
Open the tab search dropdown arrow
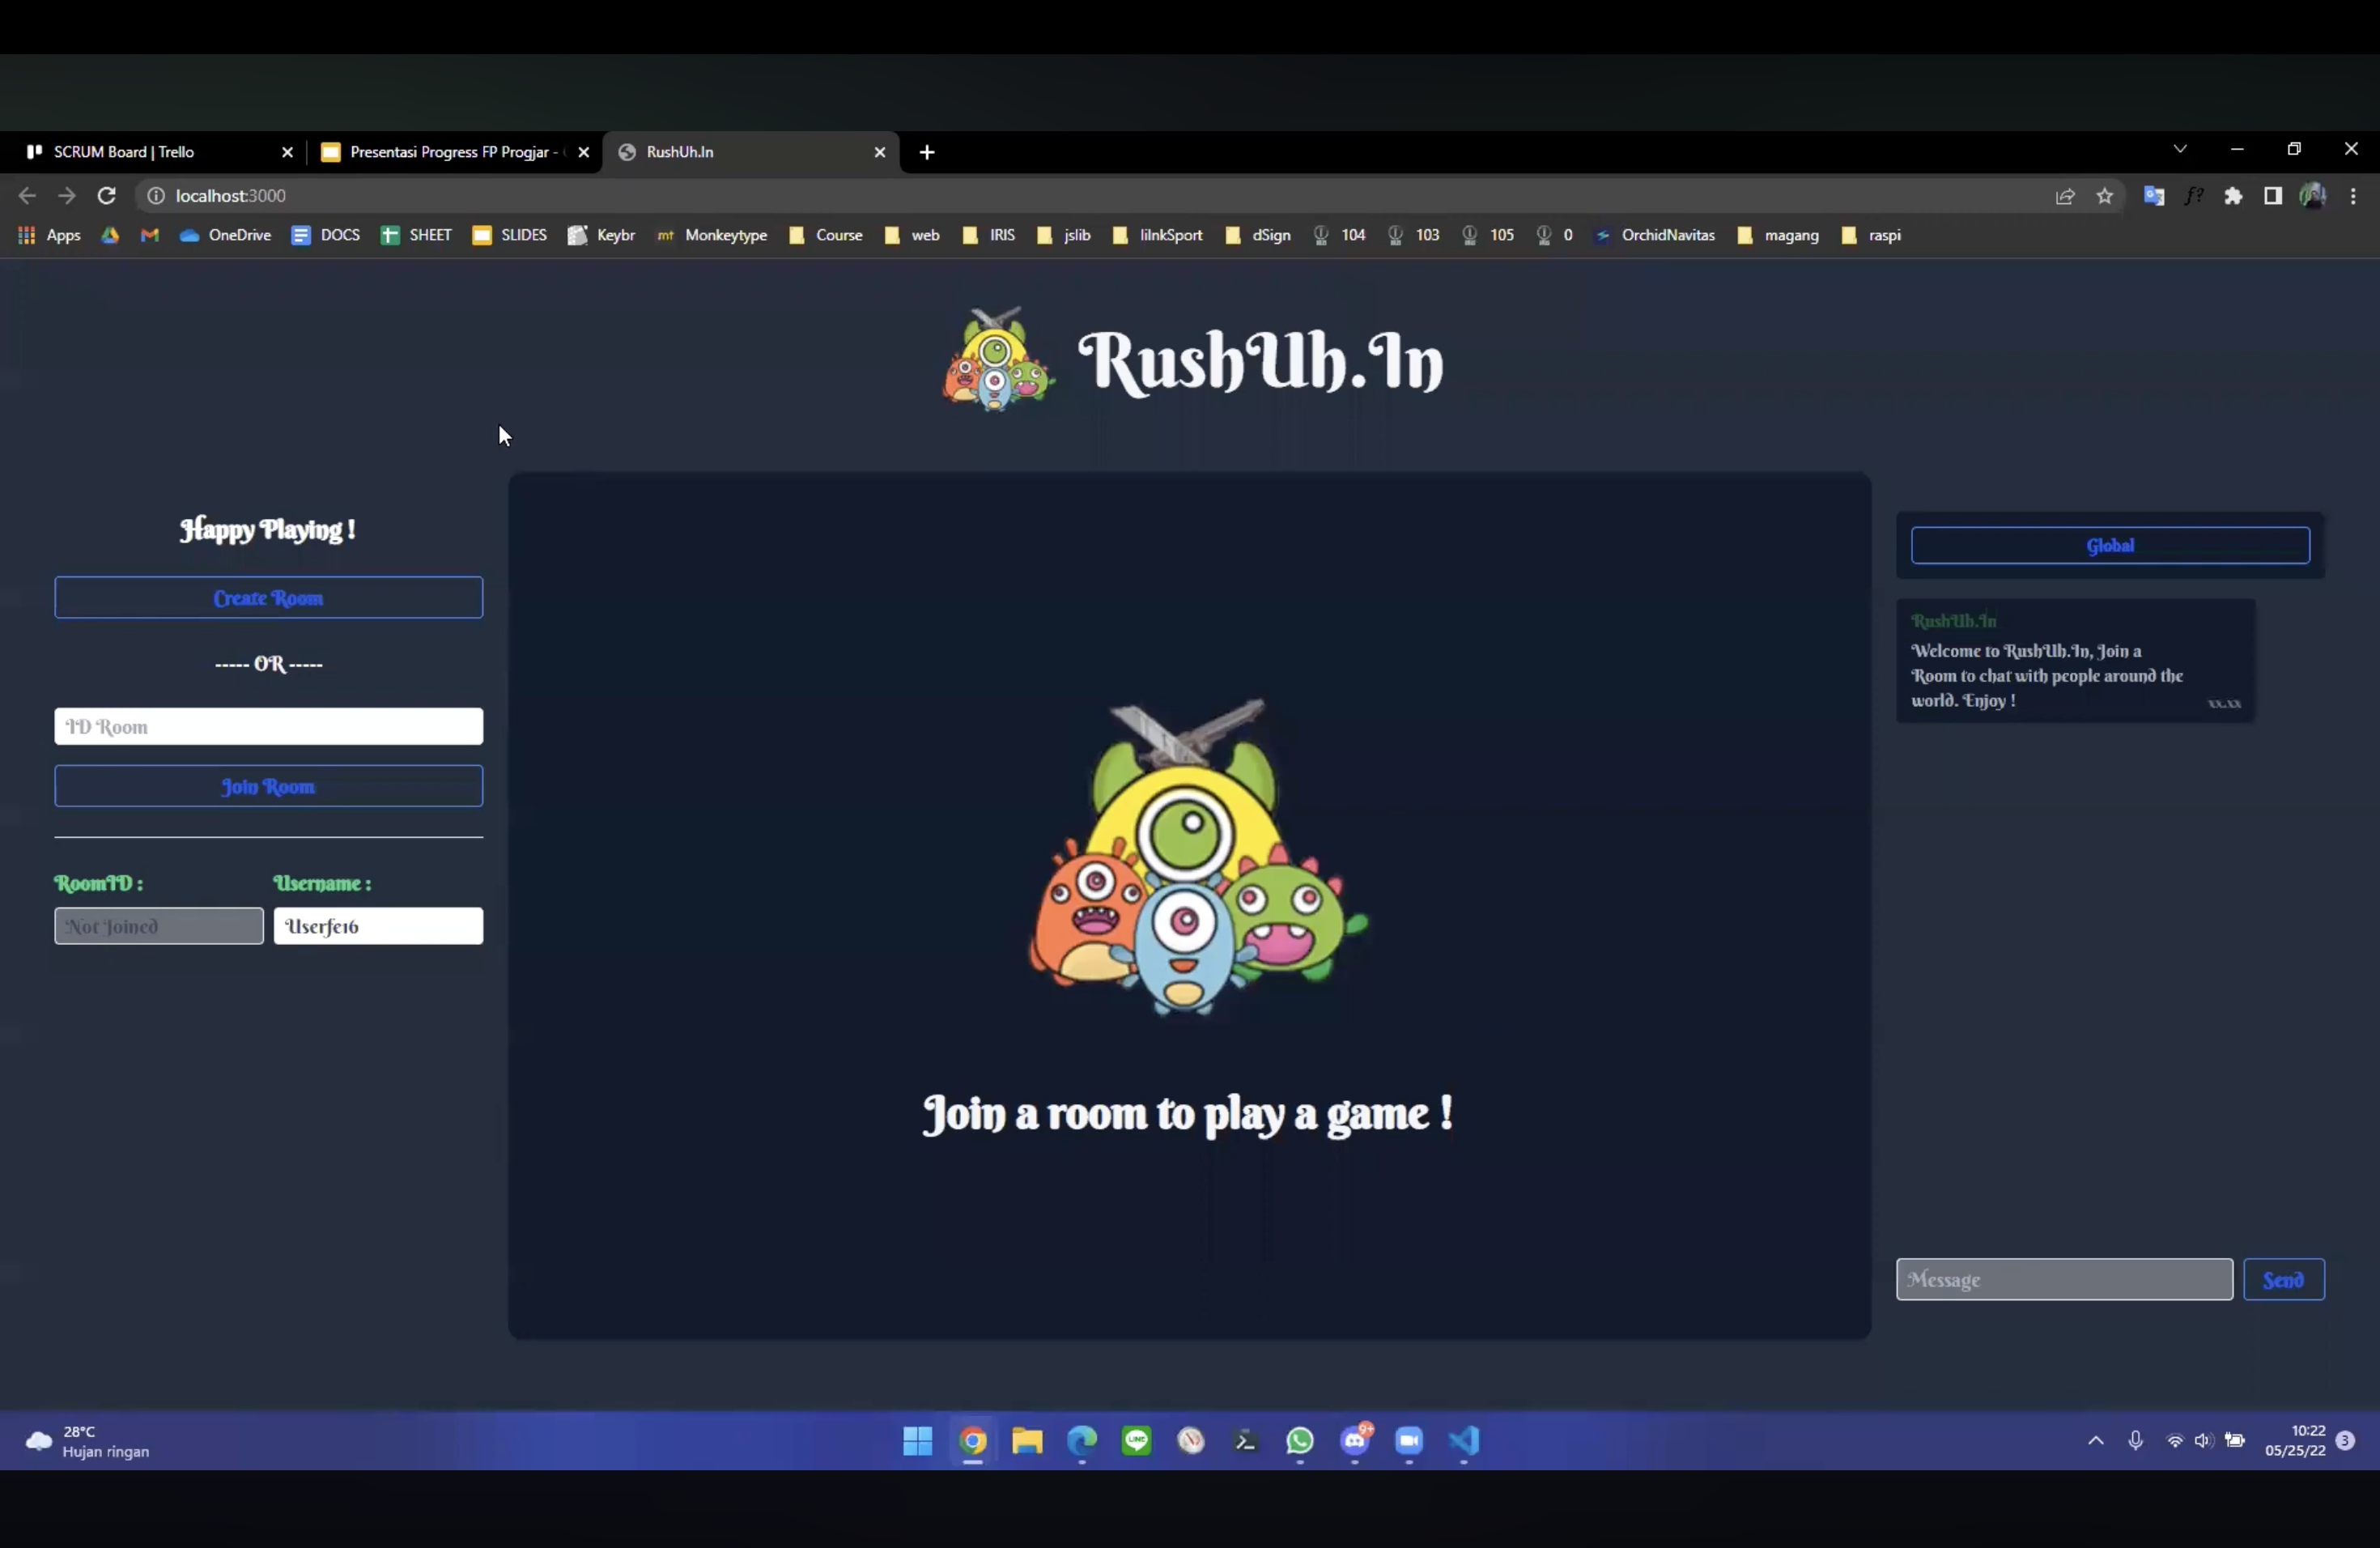click(x=2180, y=150)
